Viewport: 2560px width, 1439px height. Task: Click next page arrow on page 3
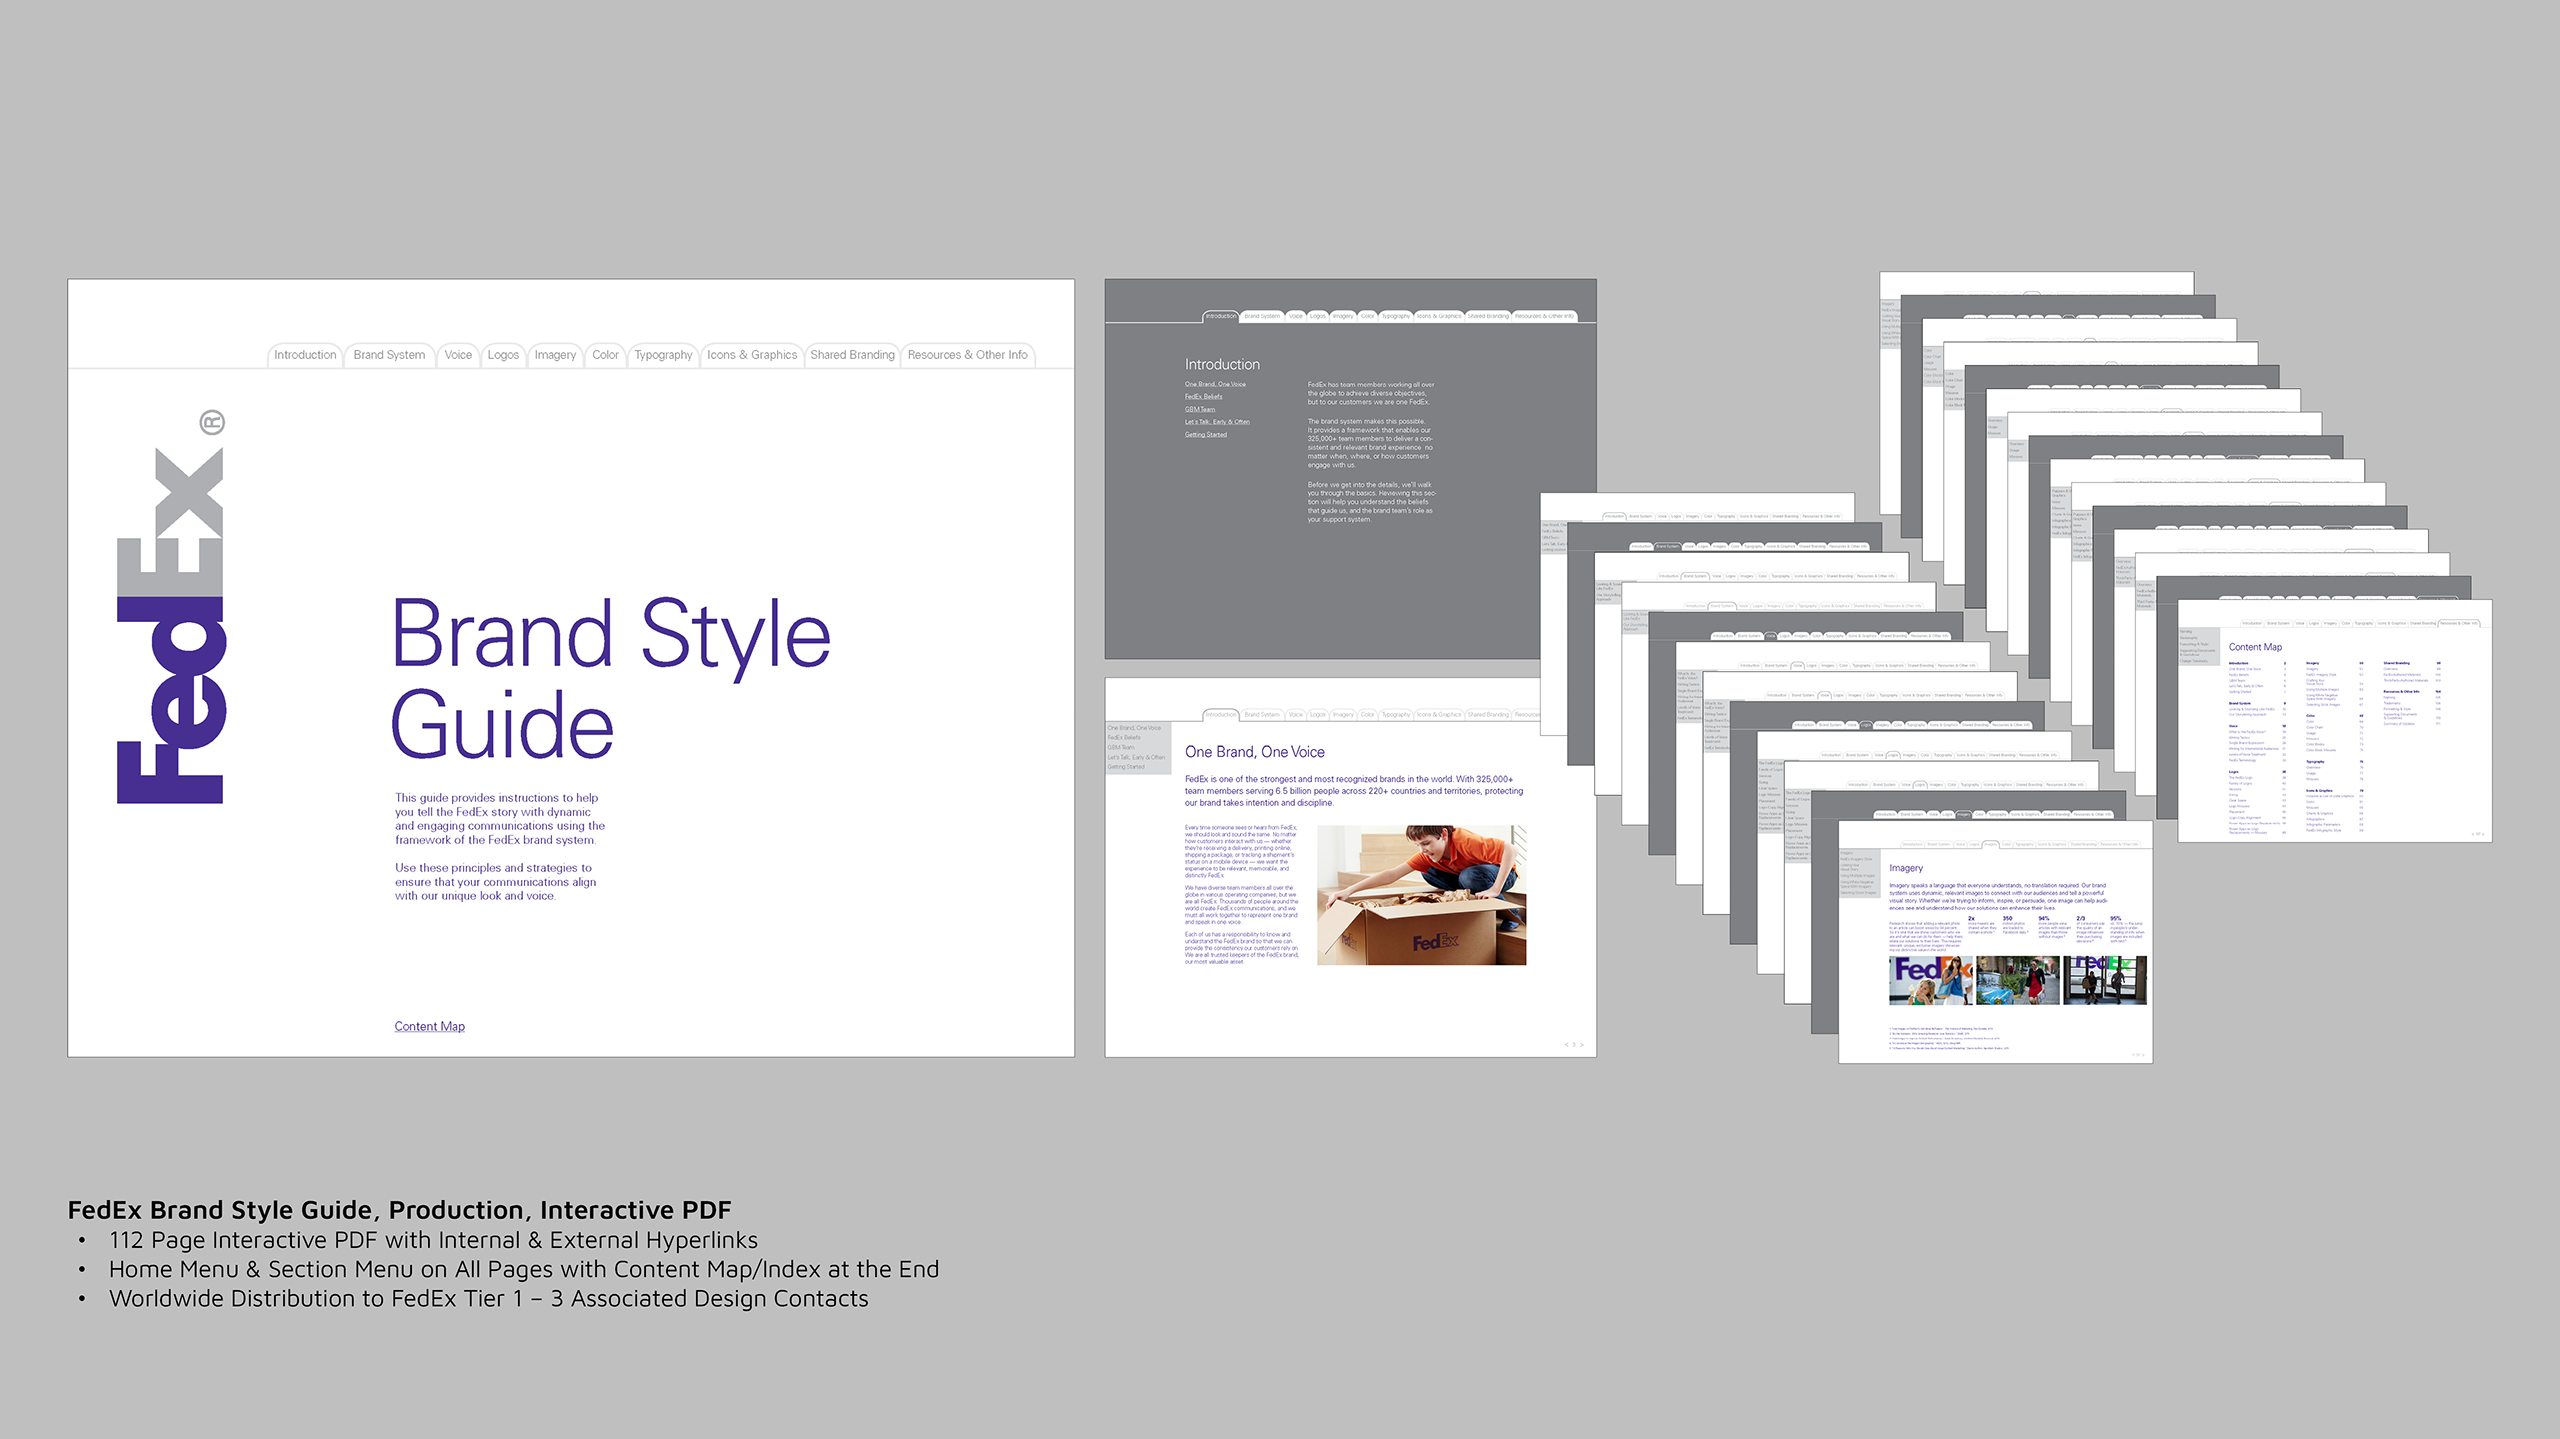pos(1581,1044)
